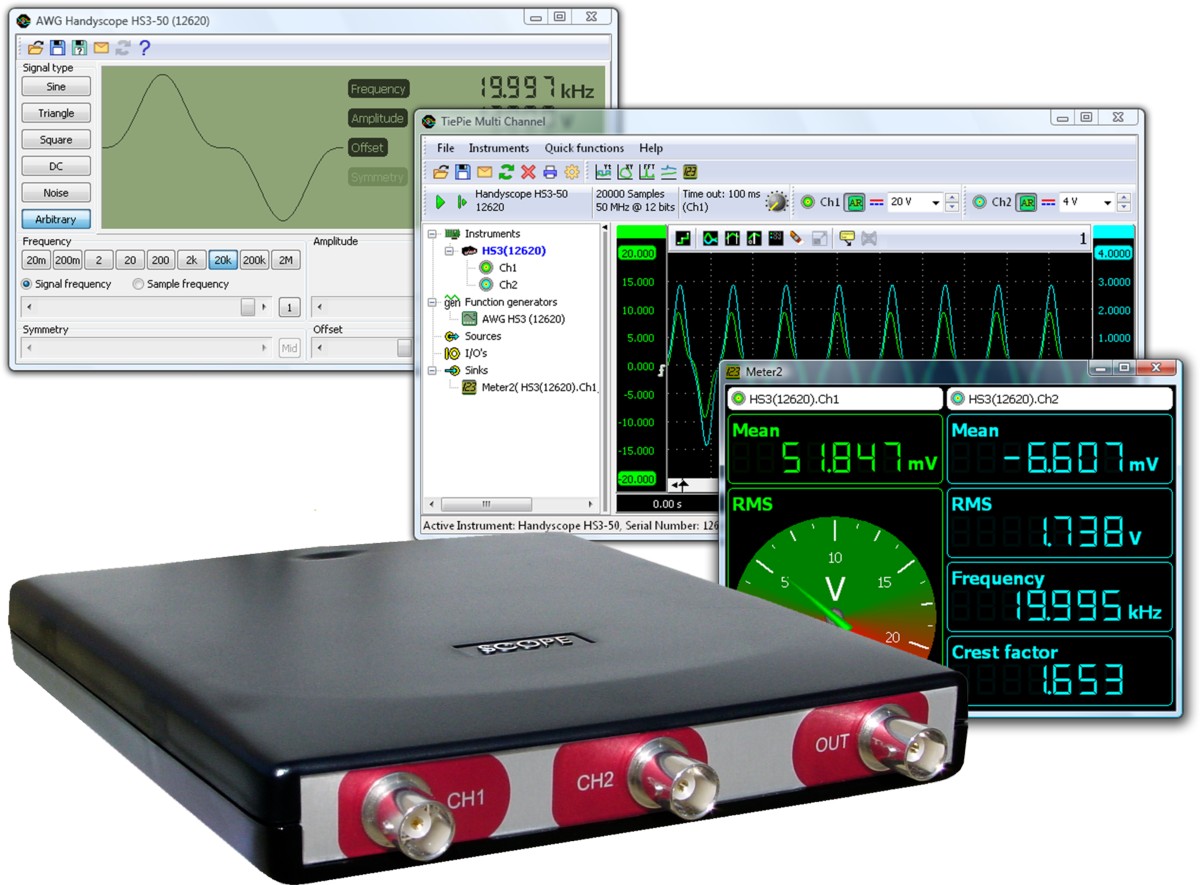Start continuous measuring with green play button
This screenshot has height=885, width=1200.
(441, 202)
